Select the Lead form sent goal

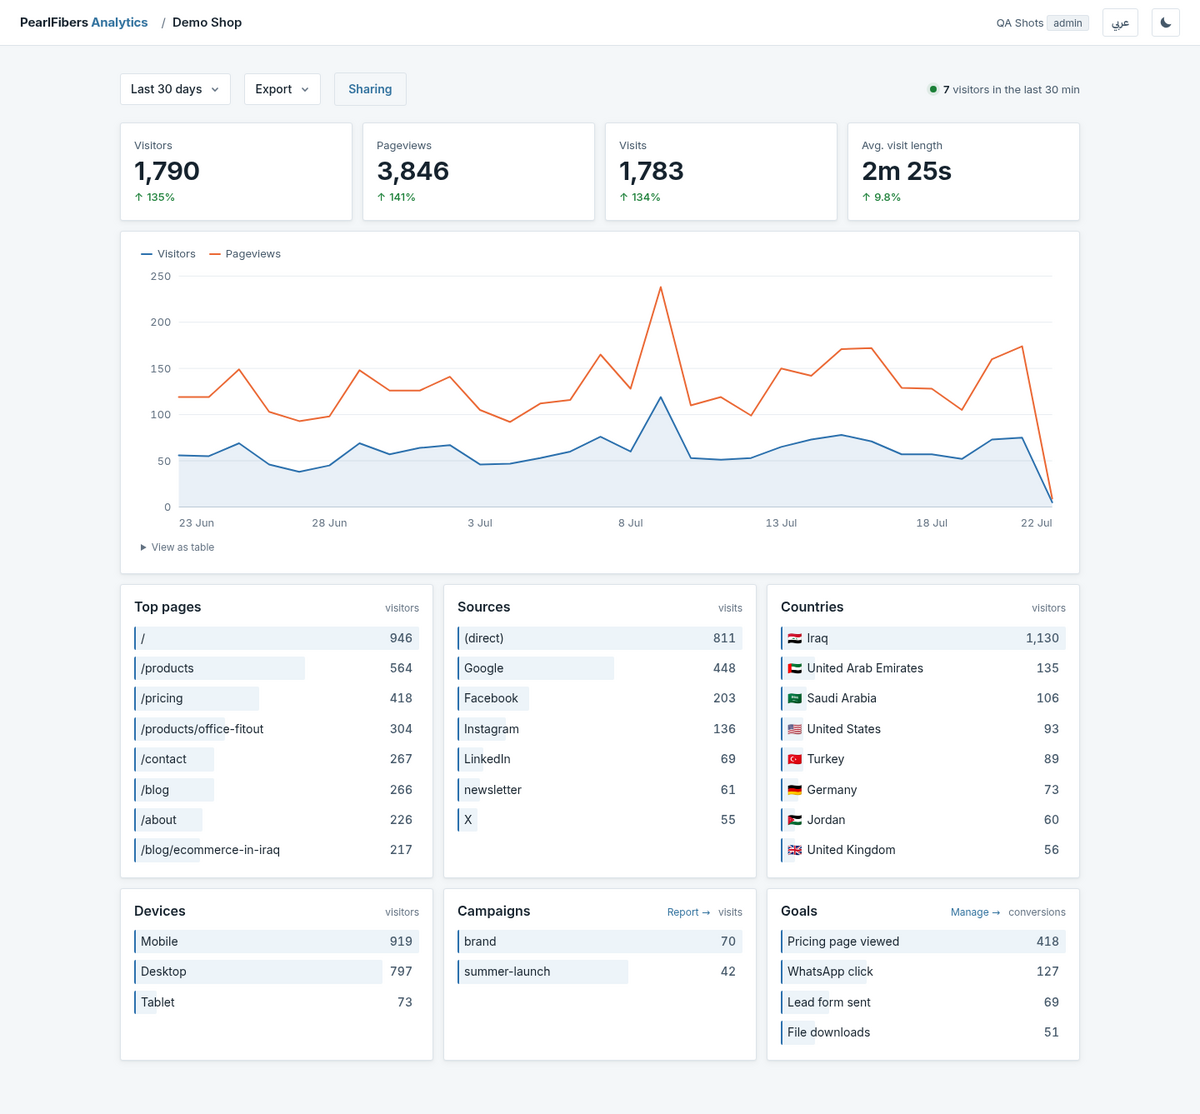[x=923, y=1002]
